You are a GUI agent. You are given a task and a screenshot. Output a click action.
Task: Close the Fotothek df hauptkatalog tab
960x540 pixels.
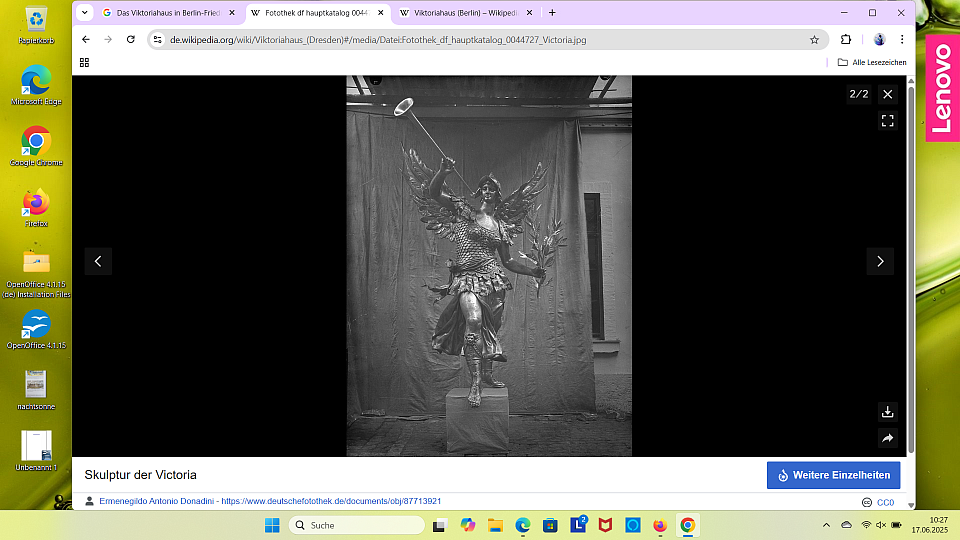pos(381,13)
